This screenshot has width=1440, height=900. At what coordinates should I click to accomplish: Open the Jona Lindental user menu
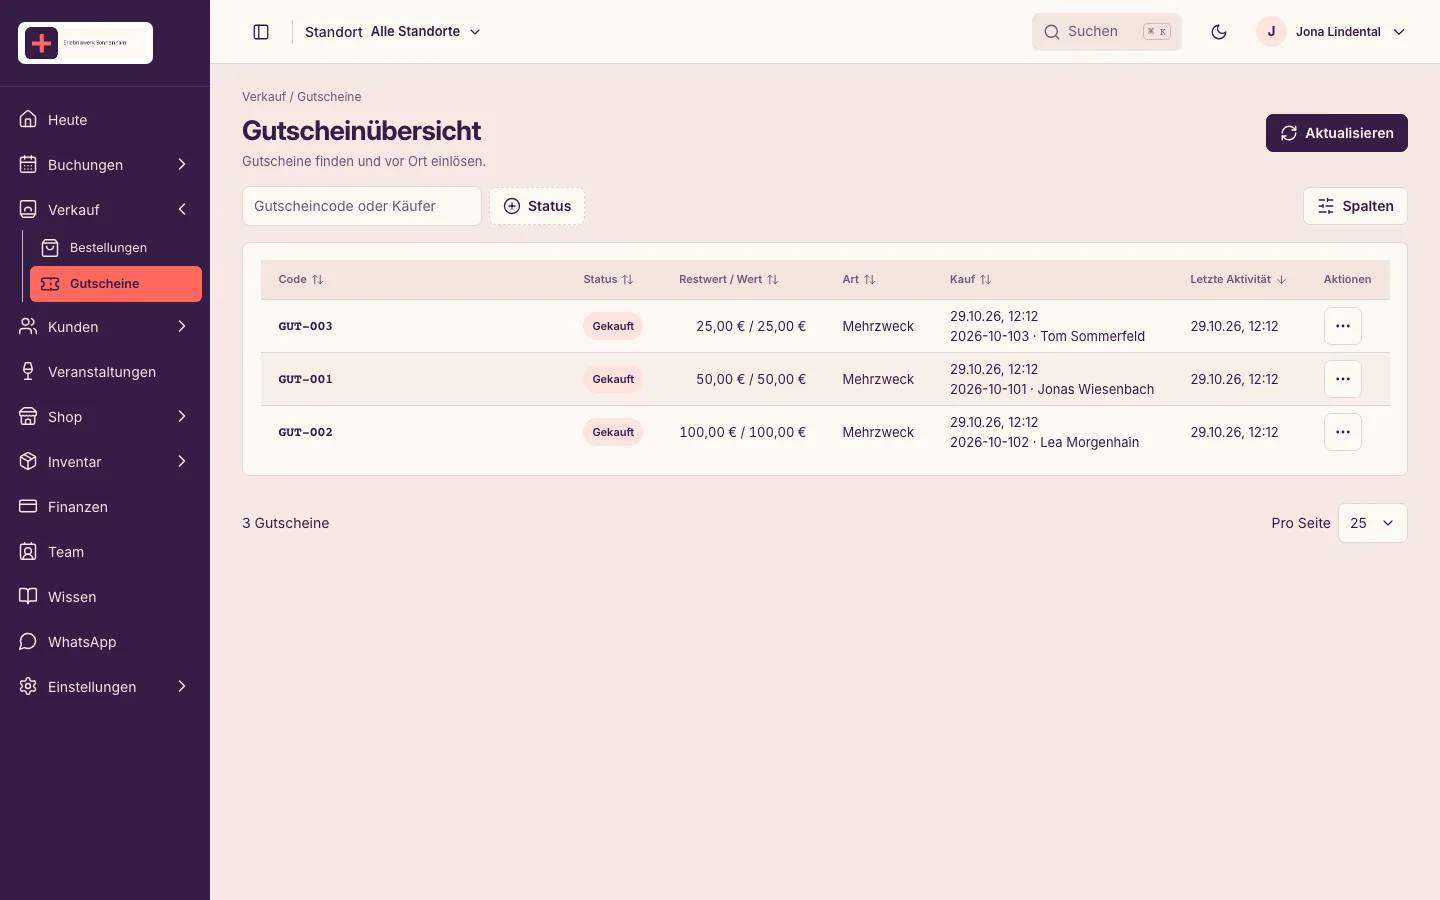[1332, 32]
